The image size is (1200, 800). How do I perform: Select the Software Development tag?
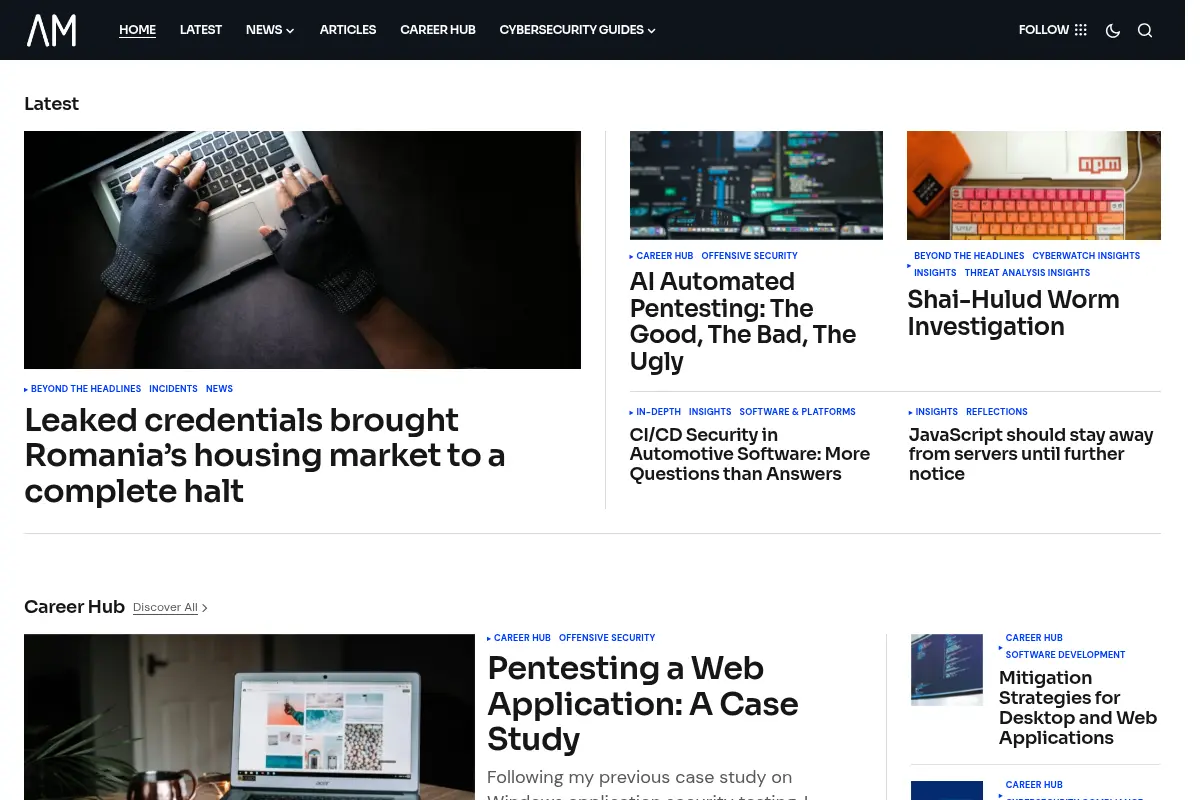click(x=1065, y=655)
